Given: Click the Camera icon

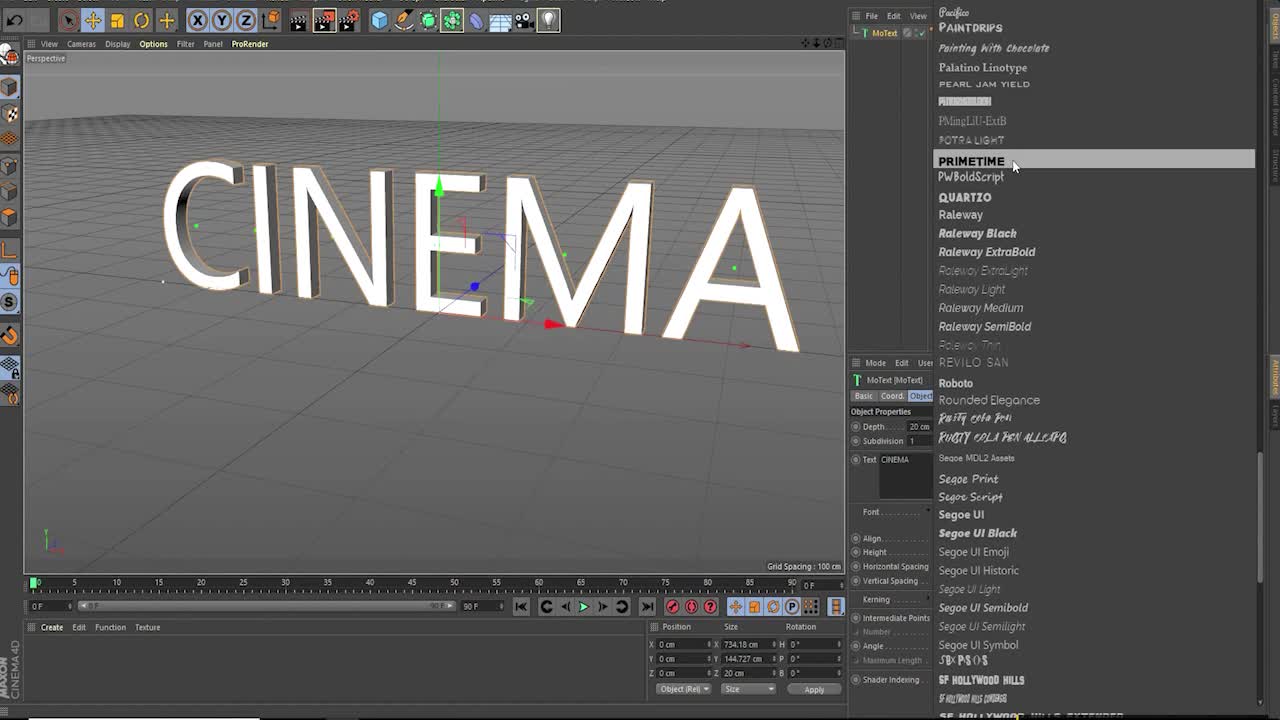Looking at the screenshot, I should [x=524, y=20].
